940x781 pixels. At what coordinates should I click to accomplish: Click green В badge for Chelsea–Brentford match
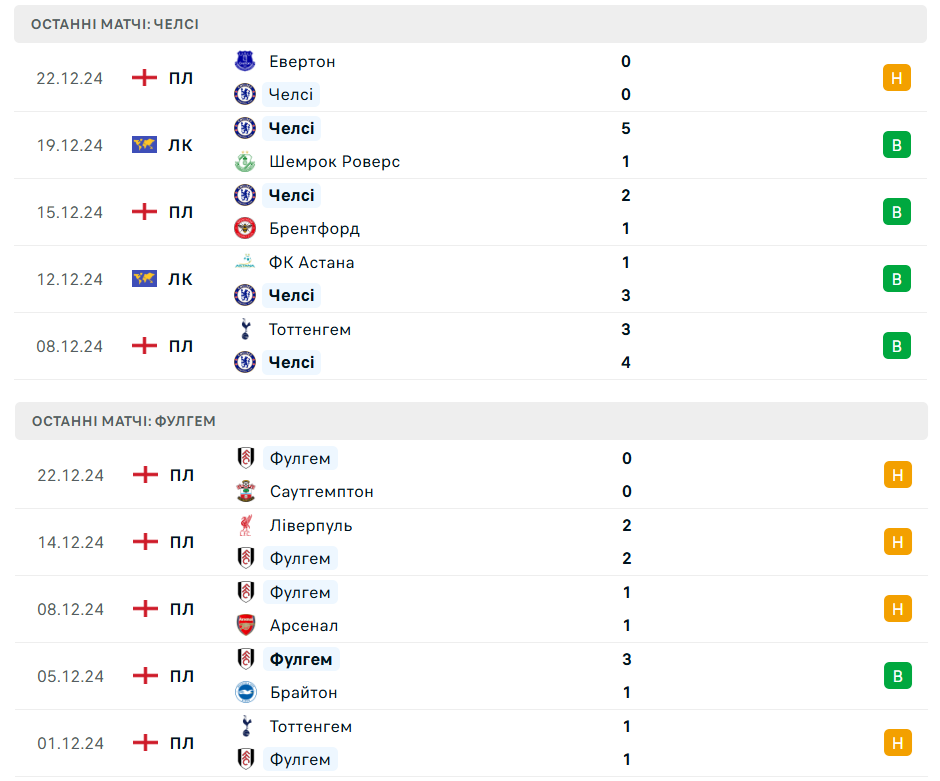[x=897, y=212]
